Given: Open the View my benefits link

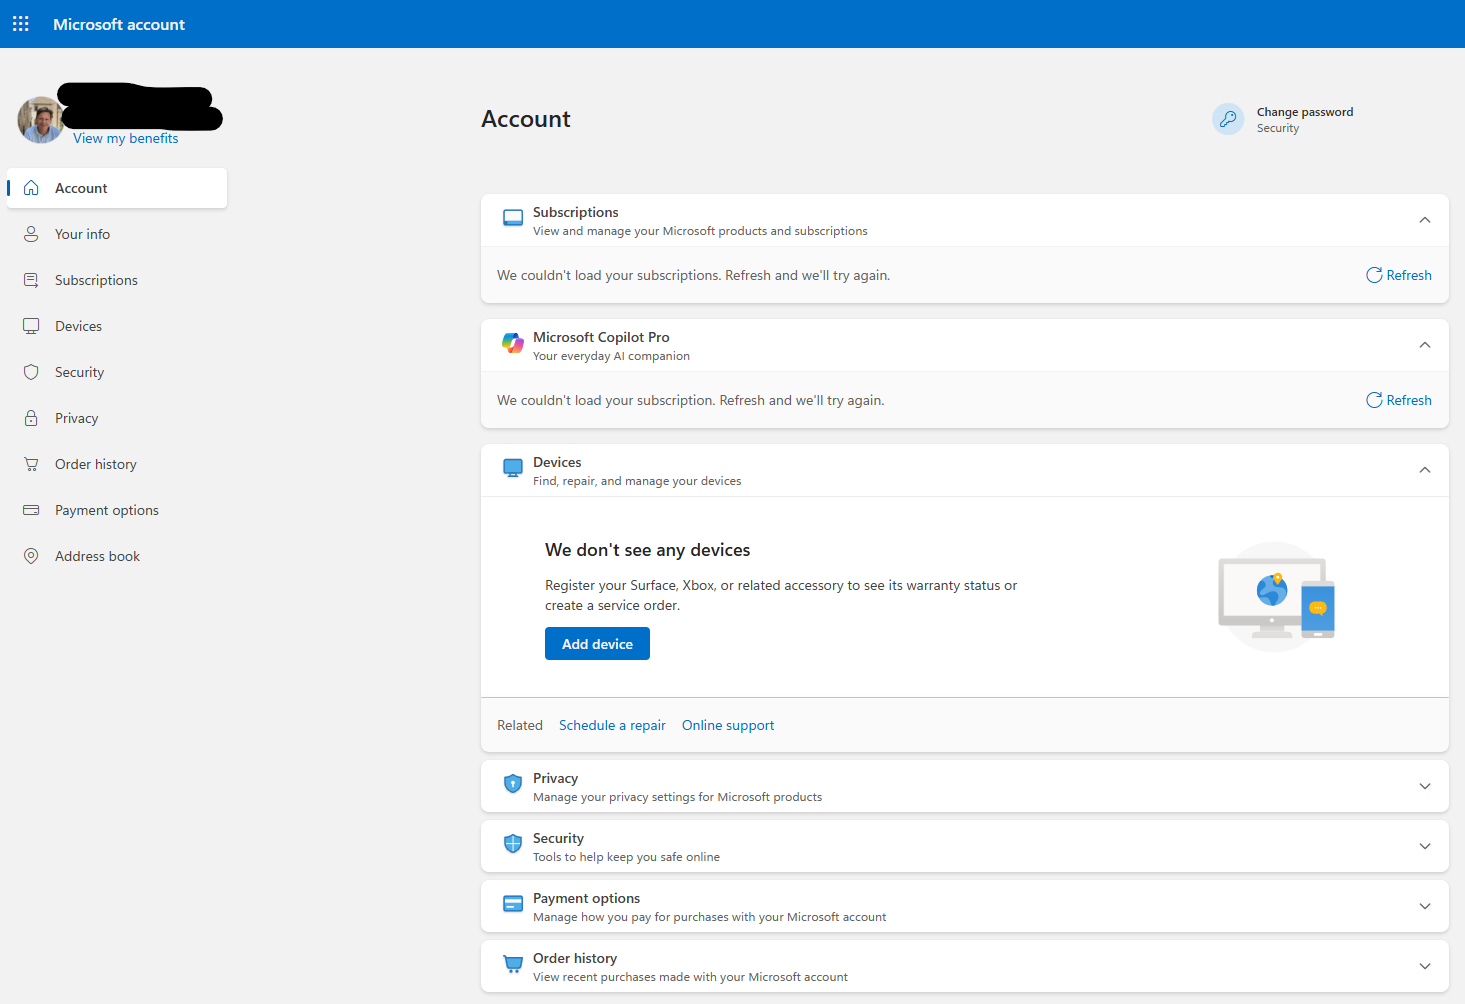Looking at the screenshot, I should point(125,138).
